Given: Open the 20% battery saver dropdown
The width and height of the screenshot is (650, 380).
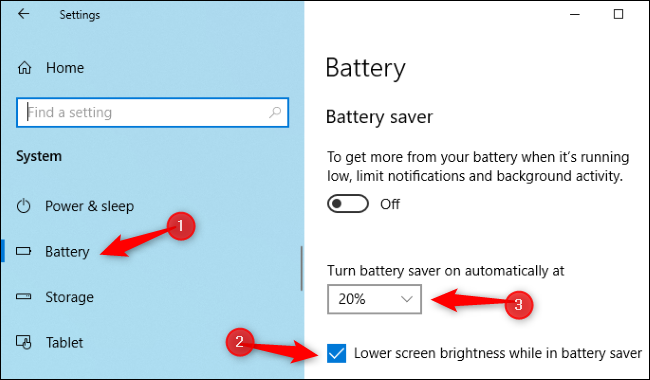Looking at the screenshot, I should pyautogui.click(x=374, y=299).
